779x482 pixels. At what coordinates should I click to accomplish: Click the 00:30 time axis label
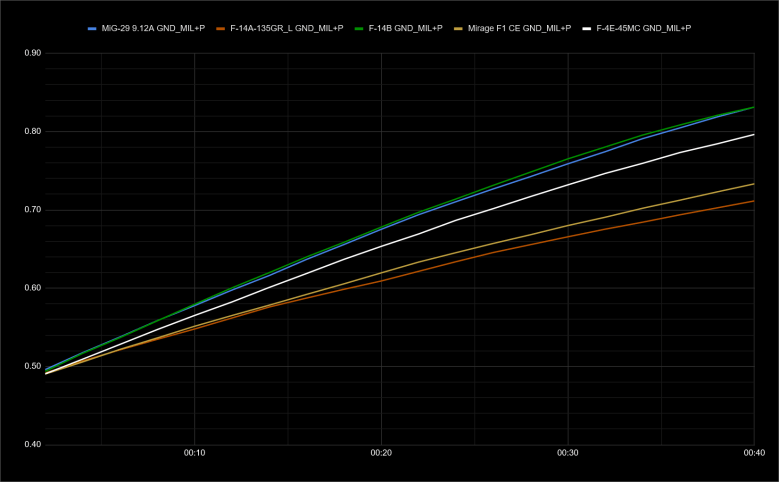click(568, 453)
